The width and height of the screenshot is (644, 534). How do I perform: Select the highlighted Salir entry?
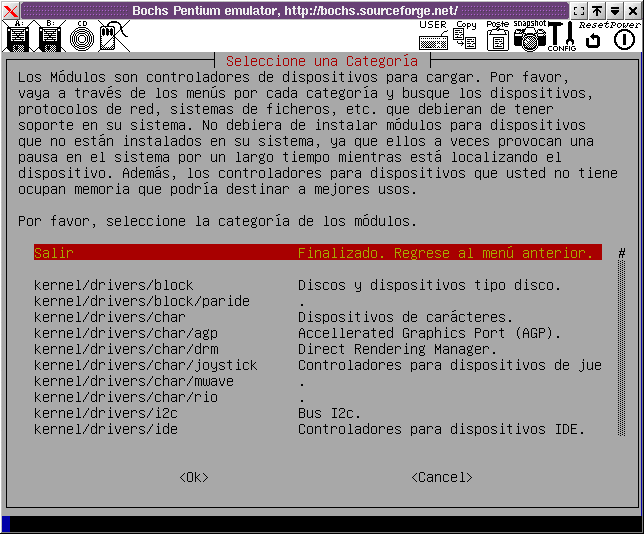pyautogui.click(x=316, y=253)
